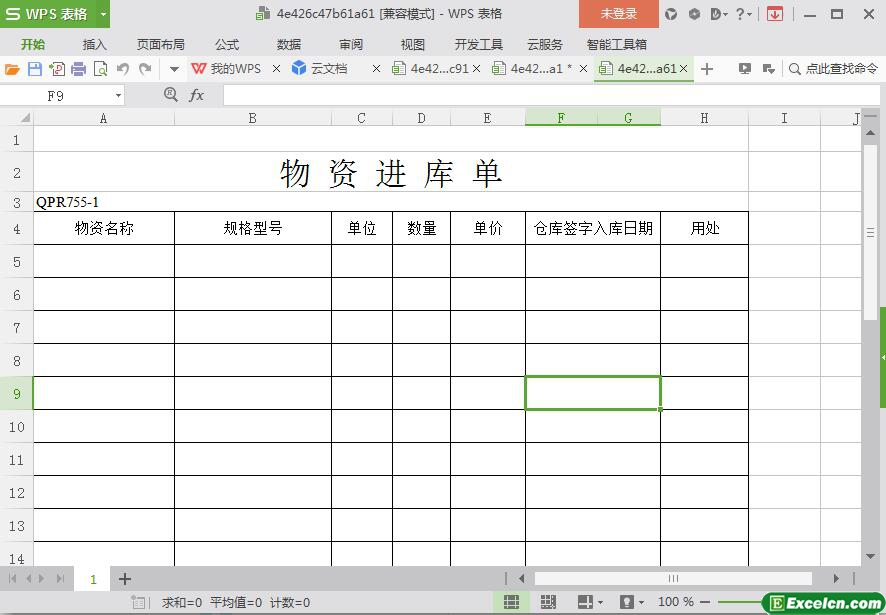The width and height of the screenshot is (886, 615).
Task: Open the WPS application menu dropdown
Action: 103,14
